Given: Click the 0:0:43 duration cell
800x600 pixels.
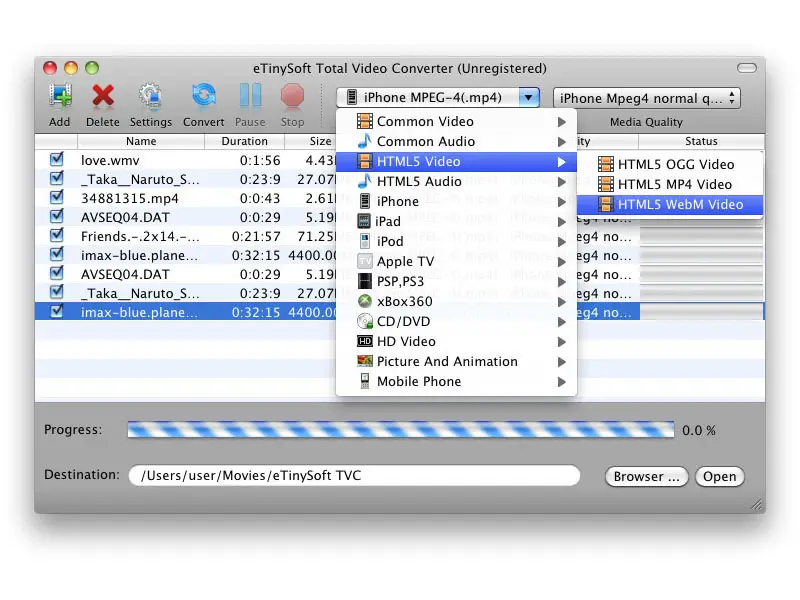Looking at the screenshot, I should tap(260, 198).
